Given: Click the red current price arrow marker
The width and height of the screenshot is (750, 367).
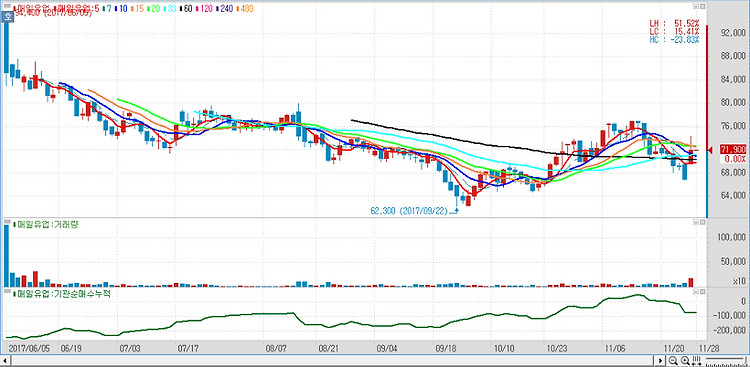Looking at the screenshot, I should coord(709,151).
